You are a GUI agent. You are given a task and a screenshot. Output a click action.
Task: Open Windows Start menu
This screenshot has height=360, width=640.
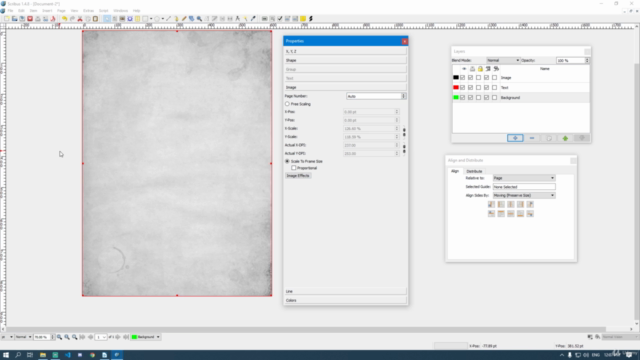click(6, 355)
